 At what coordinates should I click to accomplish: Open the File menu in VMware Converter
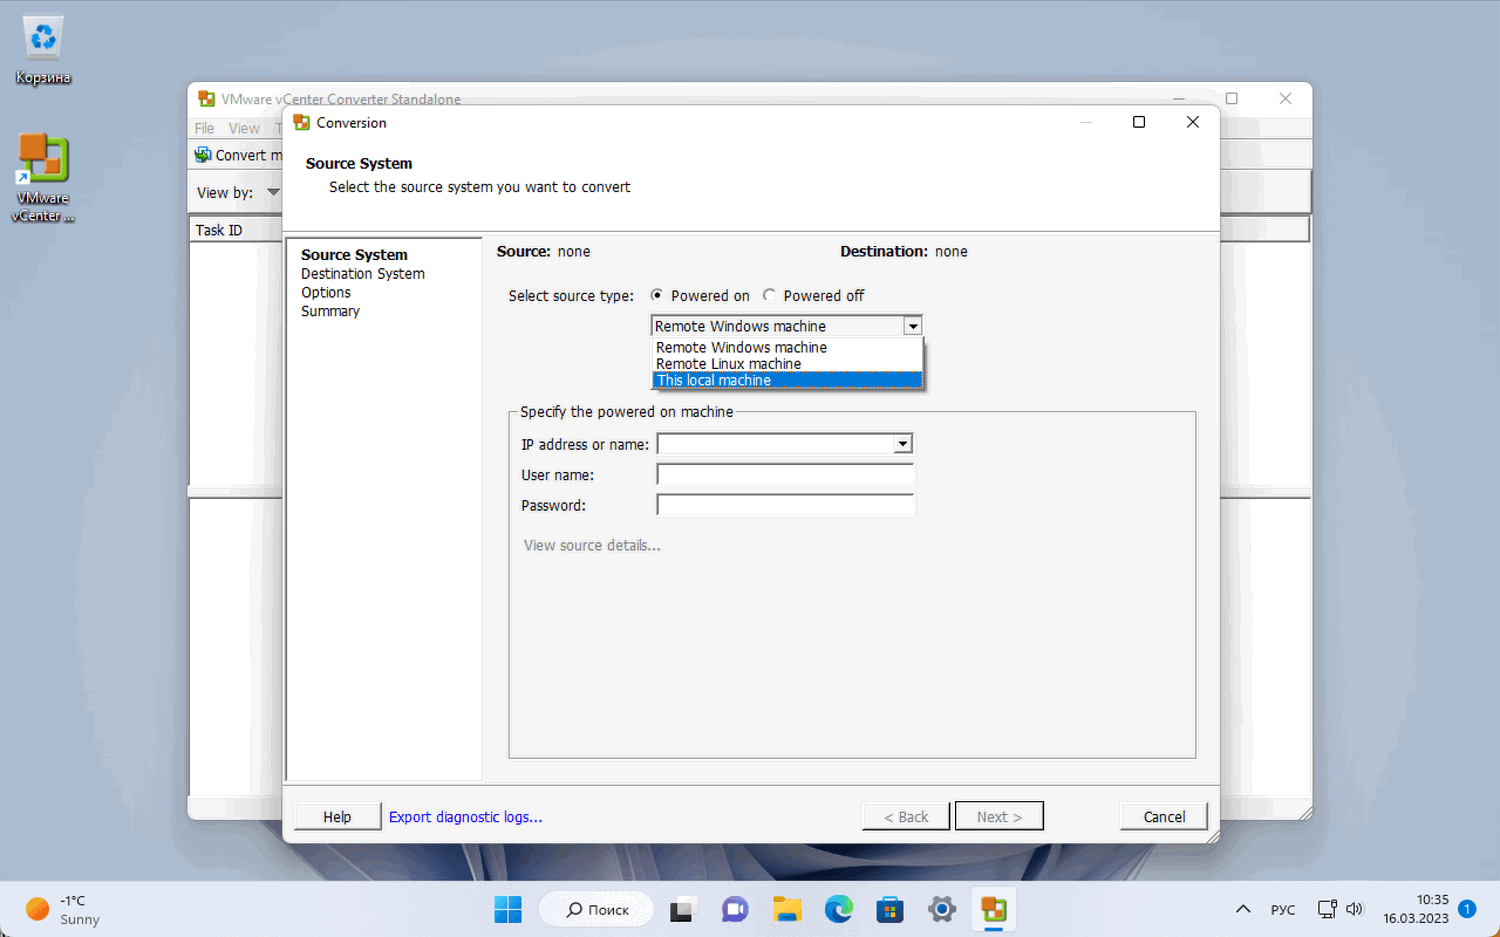[x=204, y=128]
